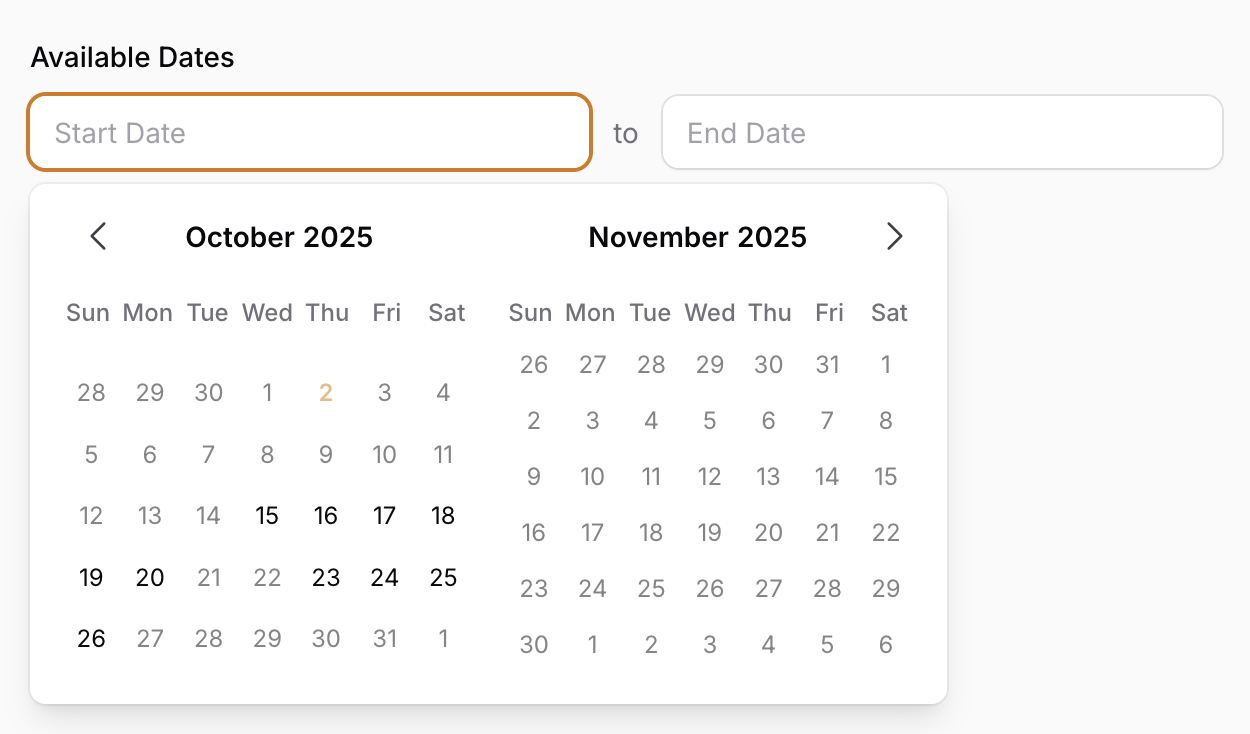The width and height of the screenshot is (1250, 734).
Task: Click the Available Dates label
Action: [132, 57]
